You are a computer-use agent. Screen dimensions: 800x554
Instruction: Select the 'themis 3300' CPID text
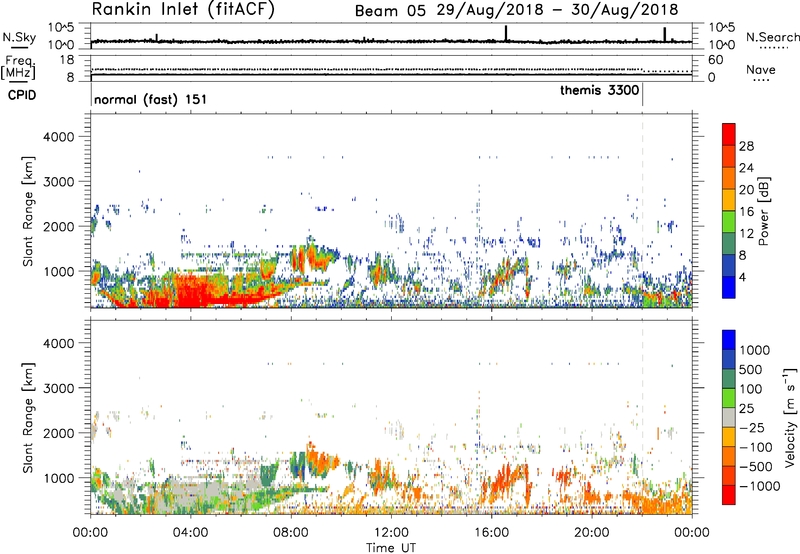(x=599, y=90)
